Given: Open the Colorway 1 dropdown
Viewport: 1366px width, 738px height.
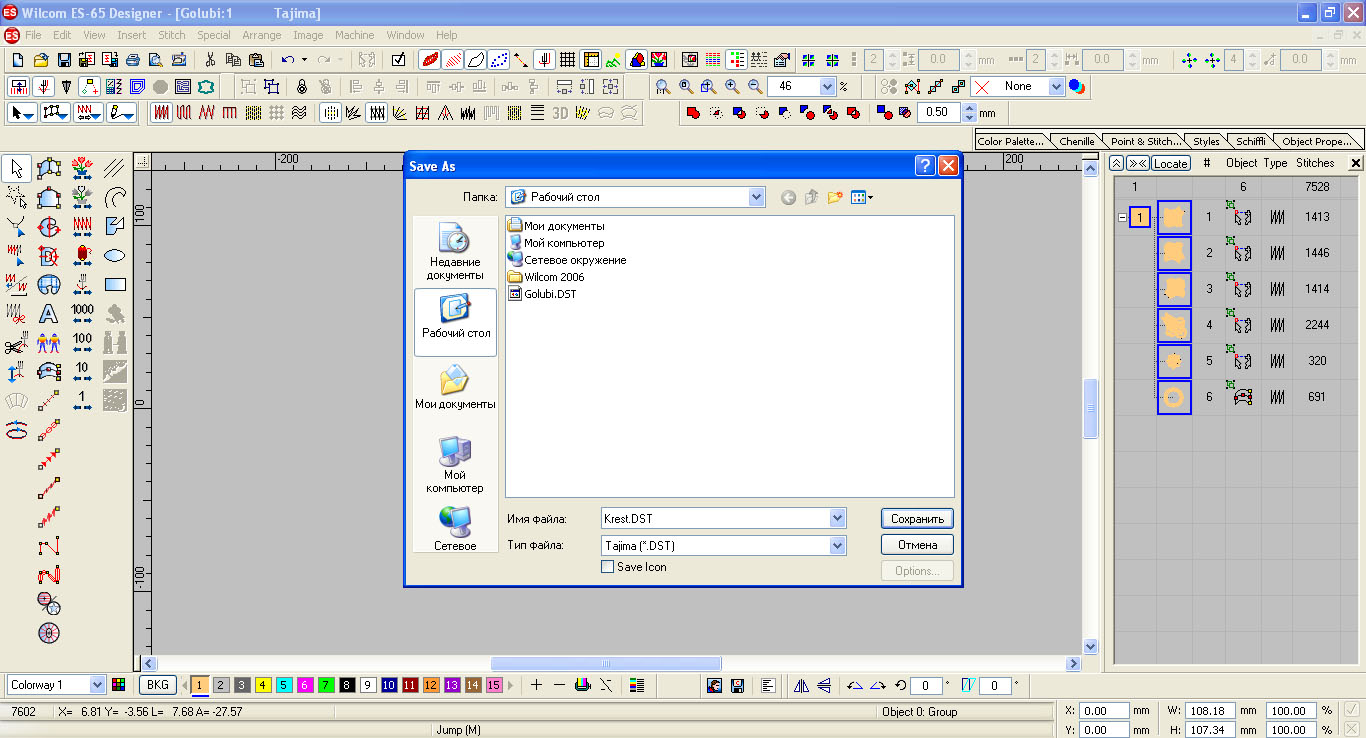Looking at the screenshot, I should pos(97,685).
